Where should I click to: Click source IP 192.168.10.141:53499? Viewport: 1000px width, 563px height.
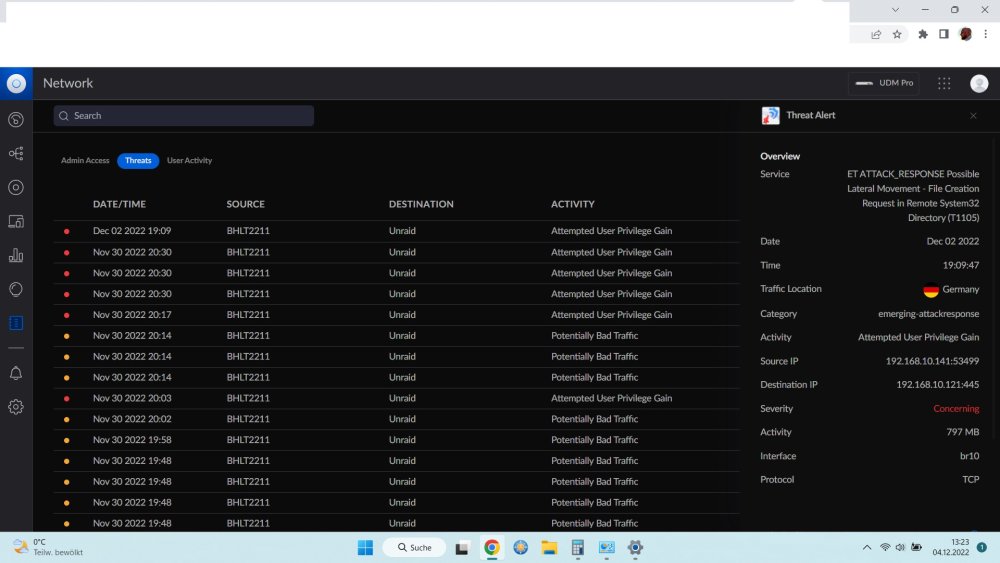coord(932,361)
